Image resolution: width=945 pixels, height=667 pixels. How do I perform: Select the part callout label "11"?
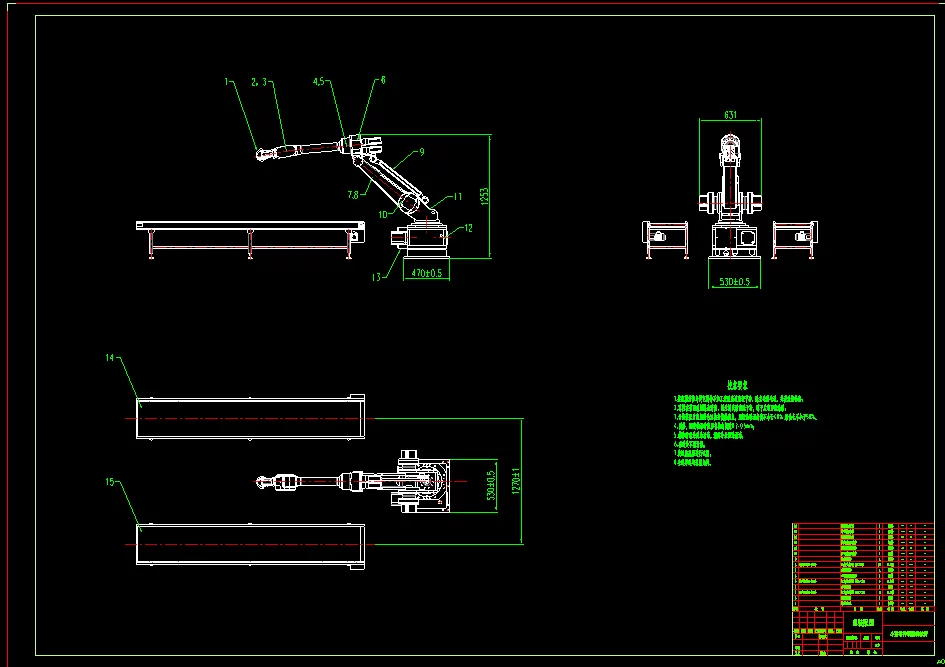[458, 196]
